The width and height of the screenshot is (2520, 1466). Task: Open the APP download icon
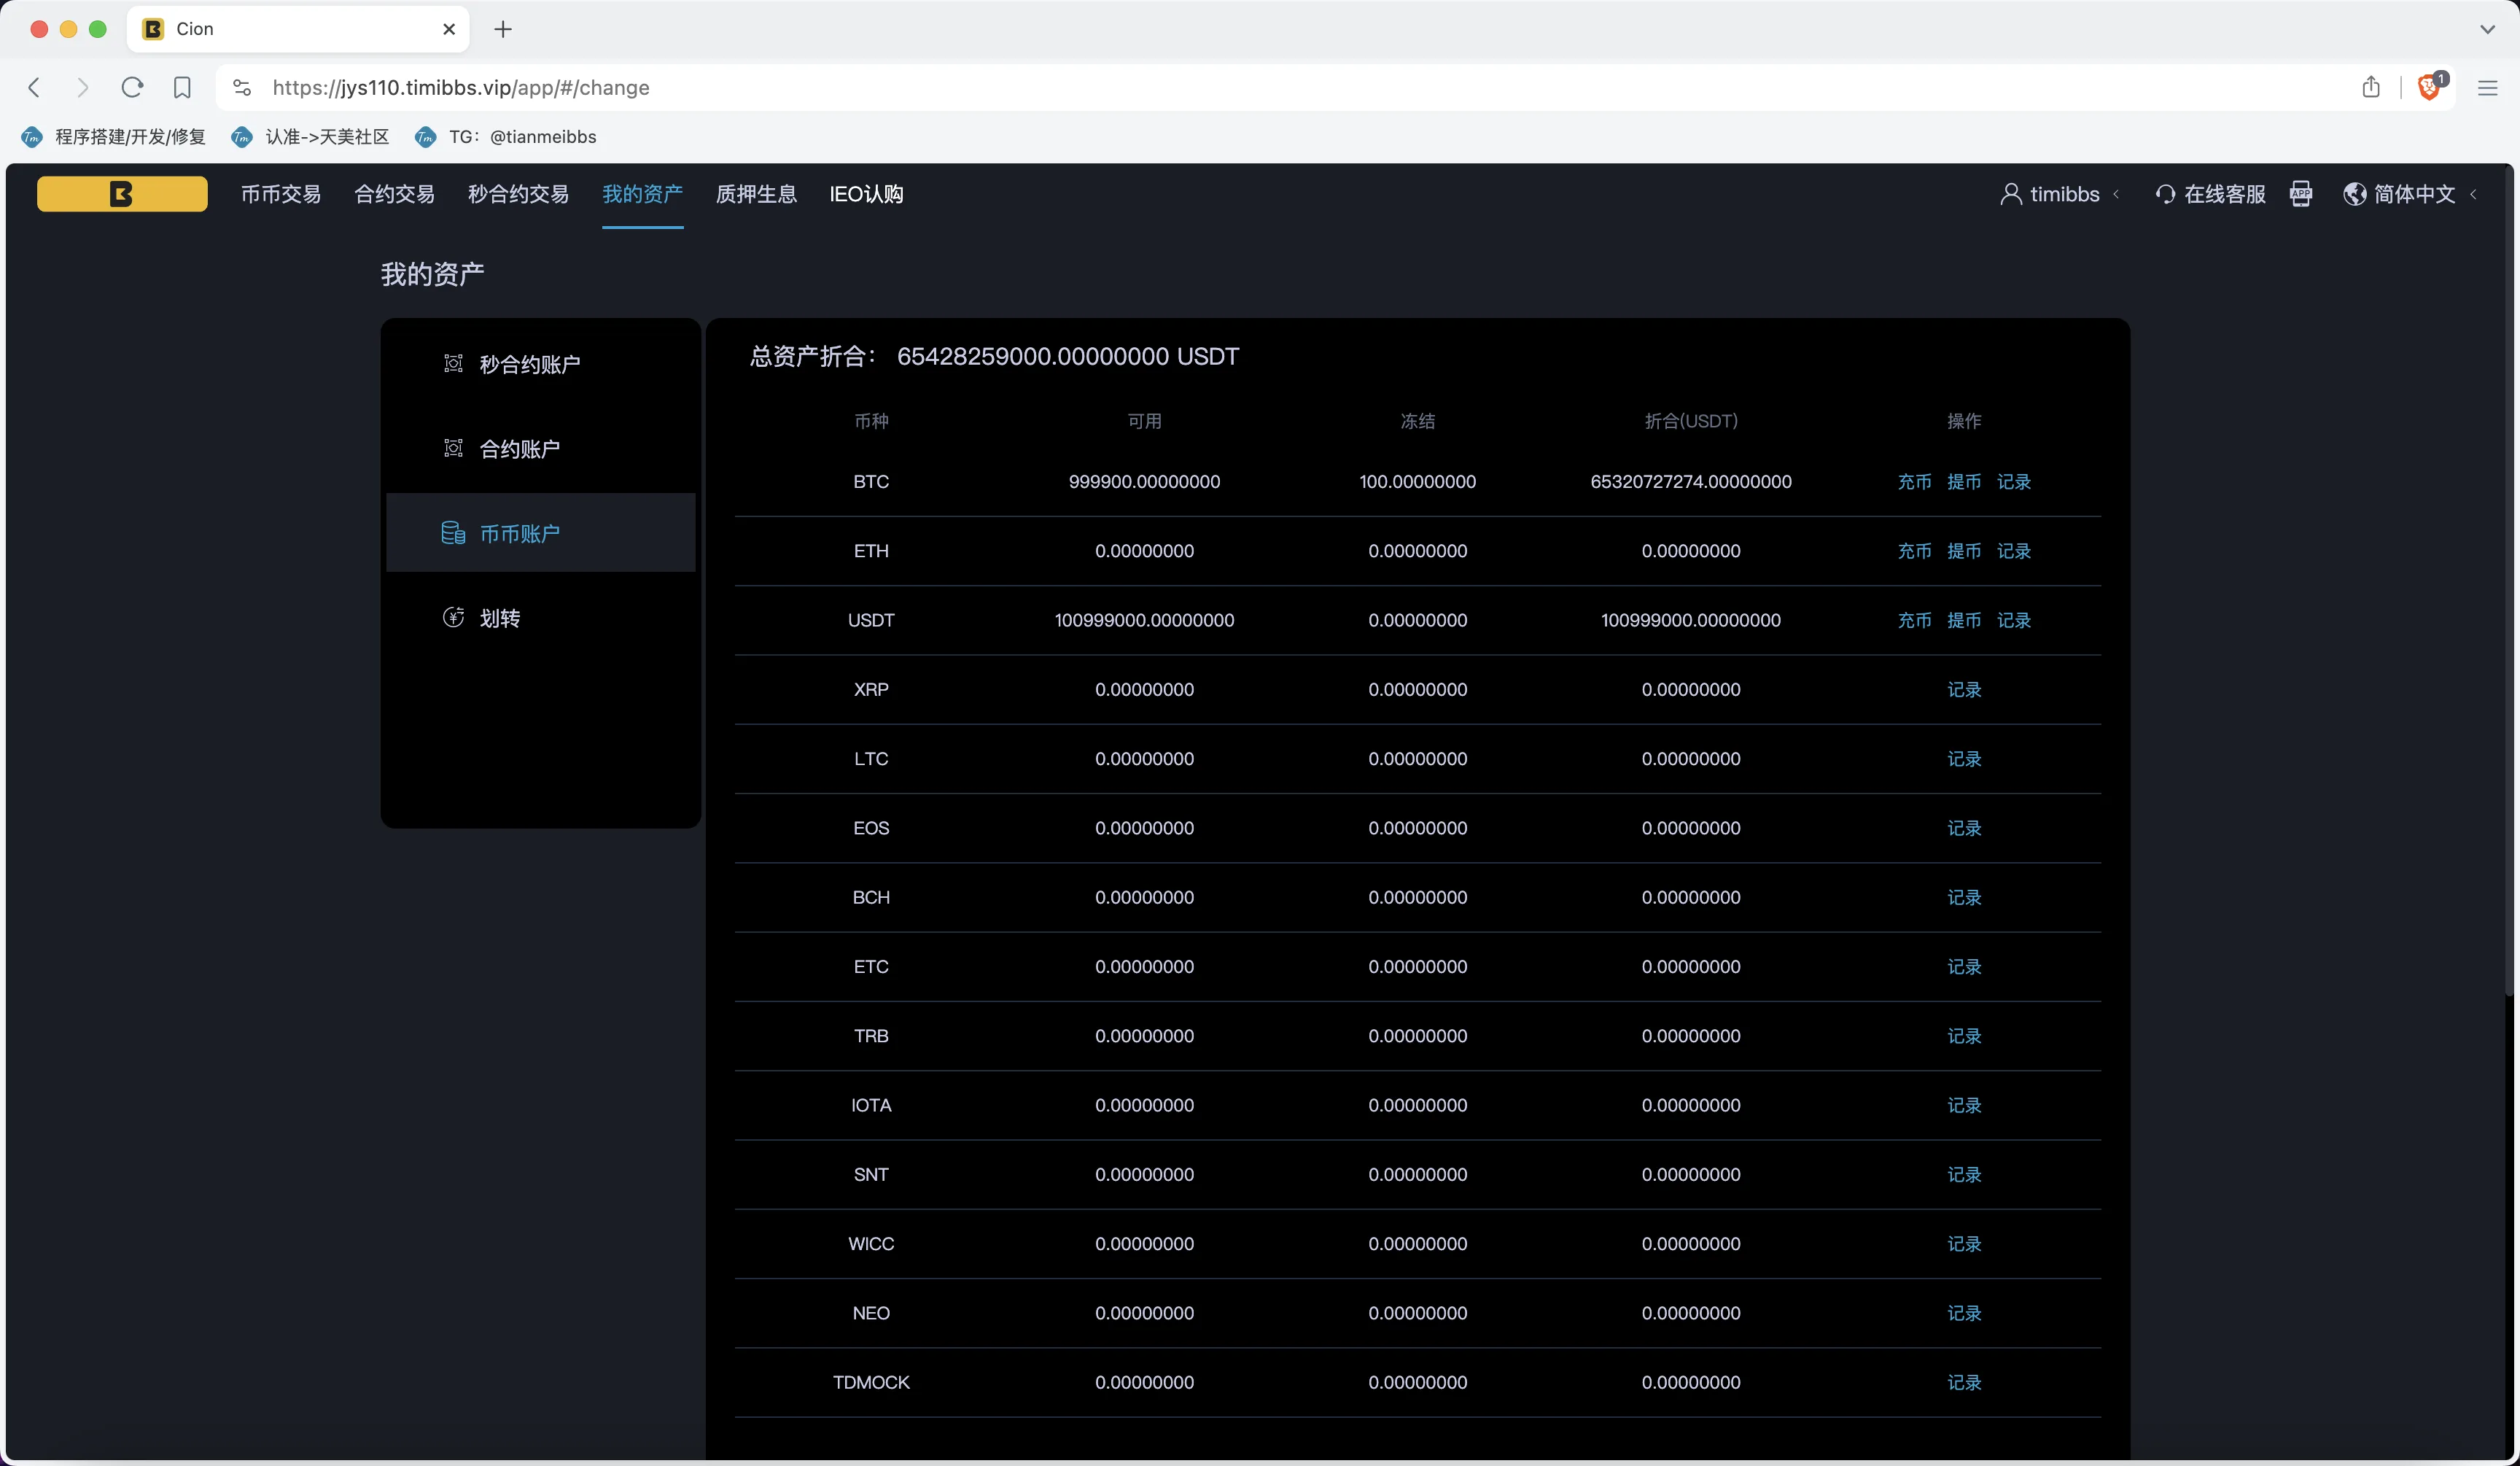point(2300,194)
